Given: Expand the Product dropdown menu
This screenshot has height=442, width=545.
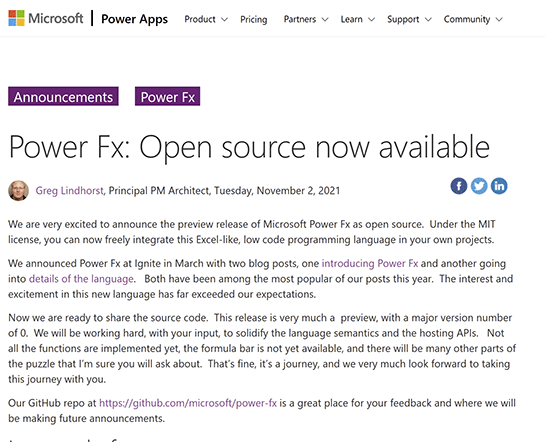Looking at the screenshot, I should pos(206,19).
